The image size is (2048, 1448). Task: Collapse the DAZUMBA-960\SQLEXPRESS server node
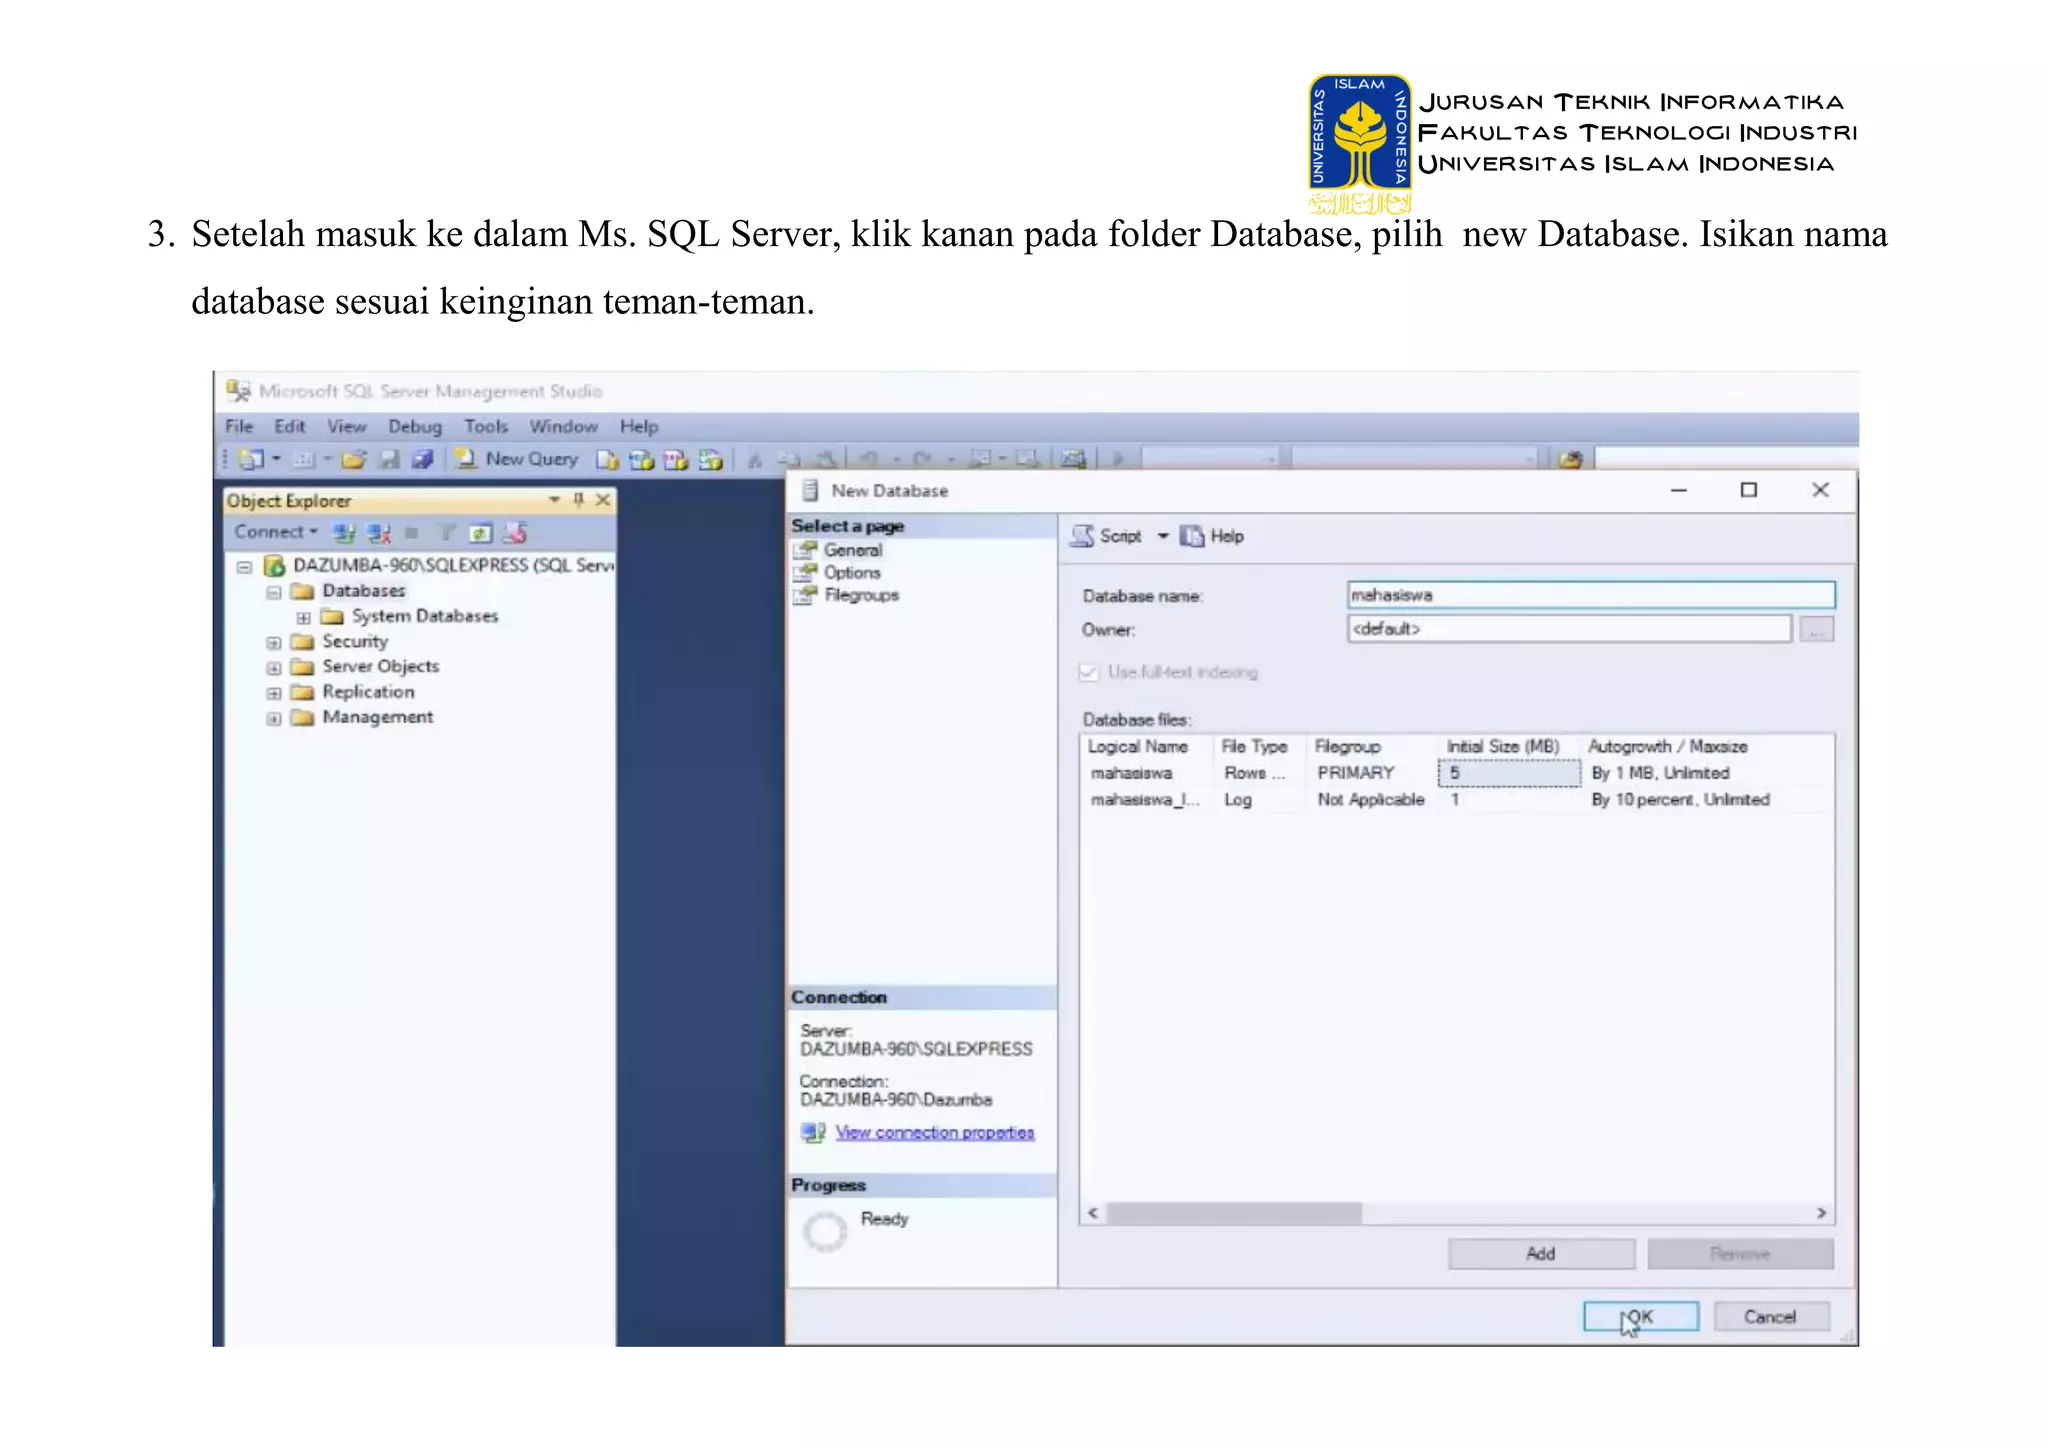244,567
